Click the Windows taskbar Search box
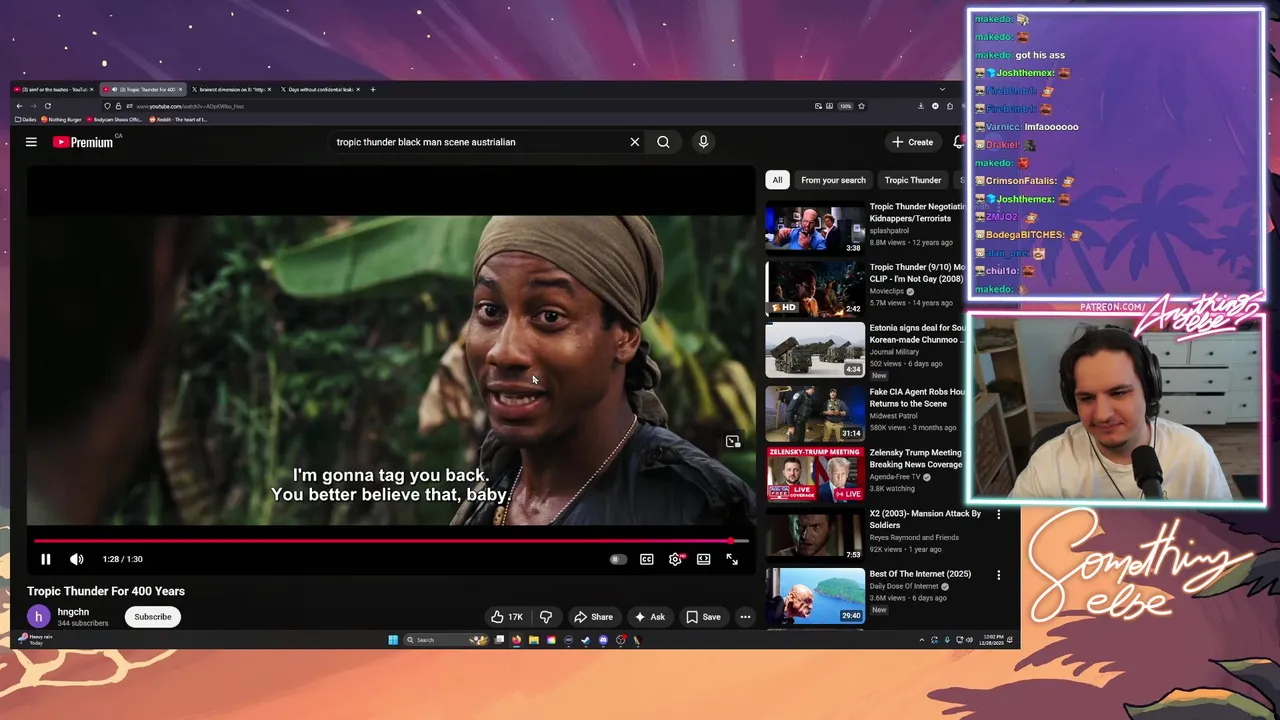Viewport: 1280px width, 720px height. 446,640
